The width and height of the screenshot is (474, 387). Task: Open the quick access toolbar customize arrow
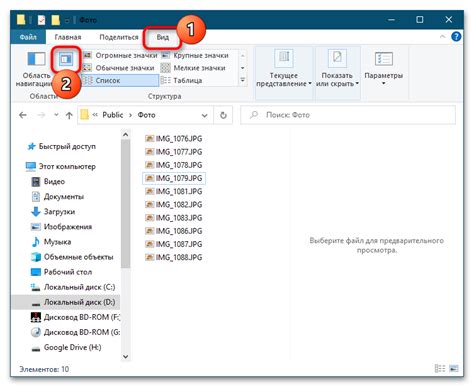click(67, 20)
